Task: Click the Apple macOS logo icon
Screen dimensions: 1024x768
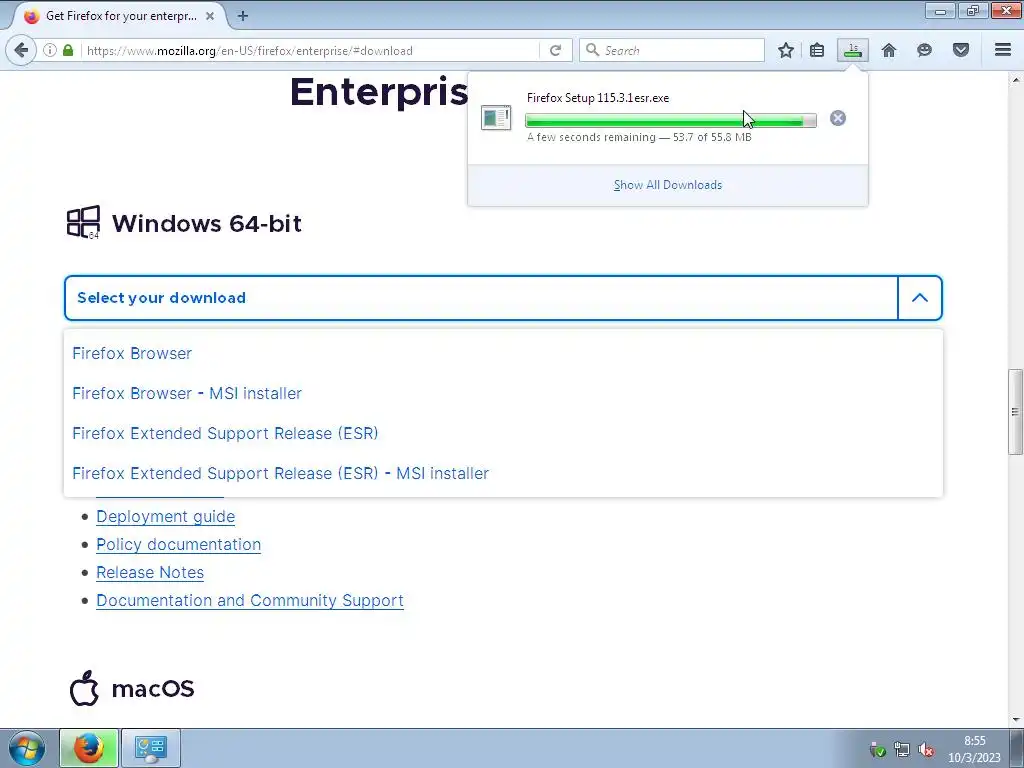Action: click(x=84, y=688)
